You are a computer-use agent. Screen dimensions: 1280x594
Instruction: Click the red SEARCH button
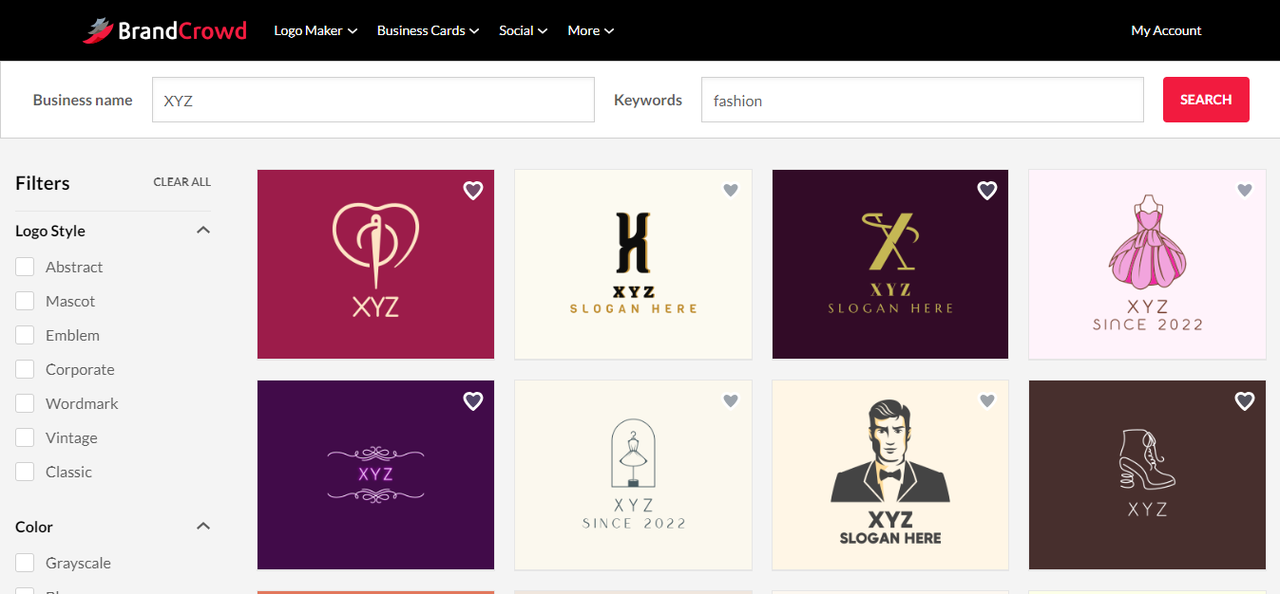click(1206, 100)
